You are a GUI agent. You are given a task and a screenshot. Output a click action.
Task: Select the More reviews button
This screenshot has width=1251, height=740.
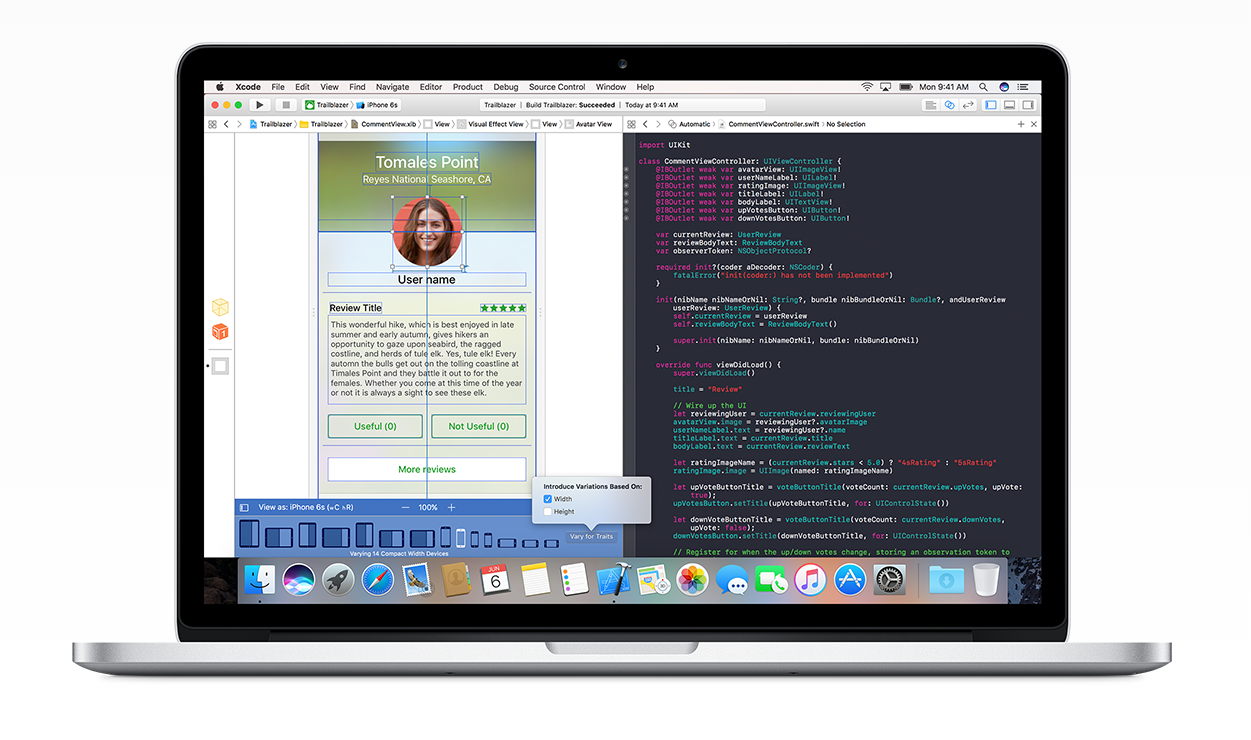pos(427,469)
